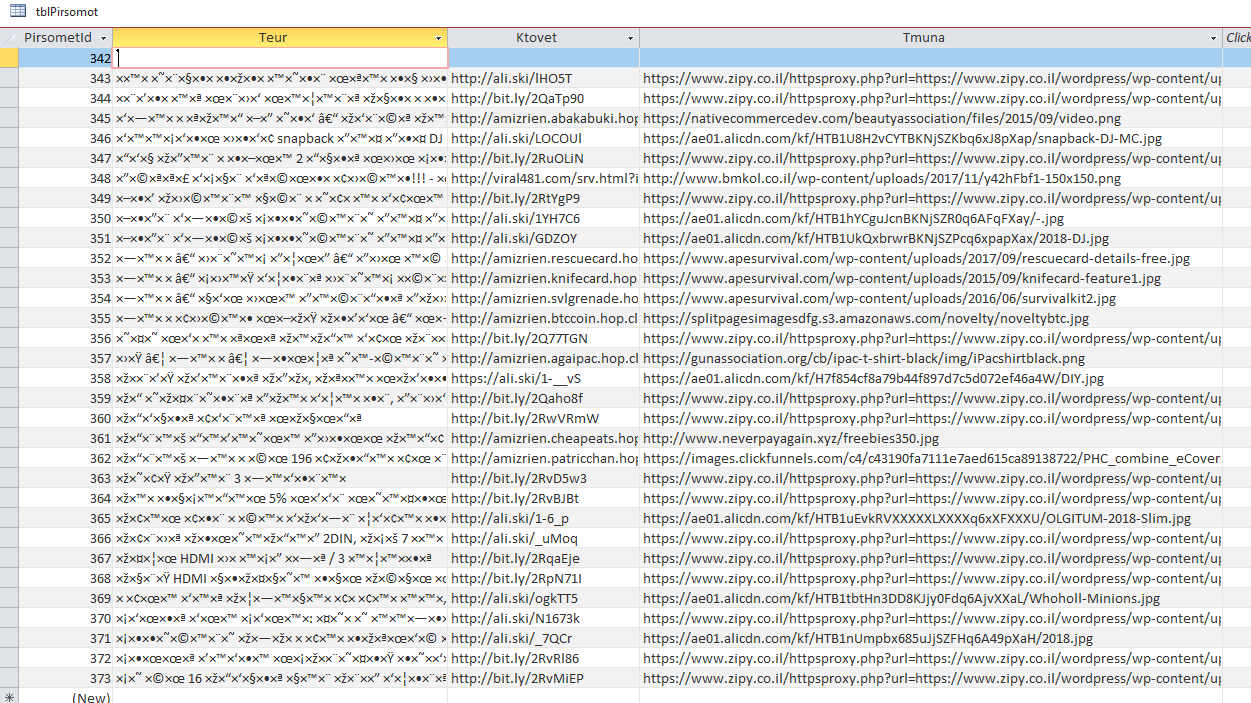Click the Ktovet cell http://bit.ly/2Q77TGN
1251x703 pixels.
tap(544, 338)
